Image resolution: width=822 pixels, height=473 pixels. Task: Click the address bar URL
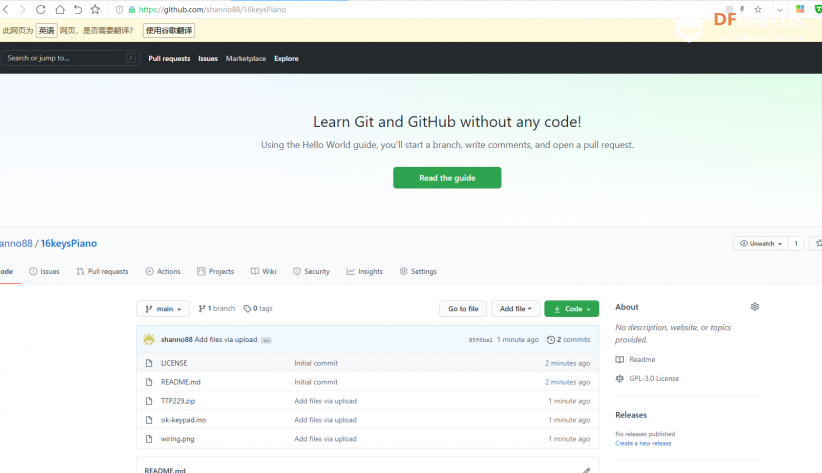(x=212, y=9)
